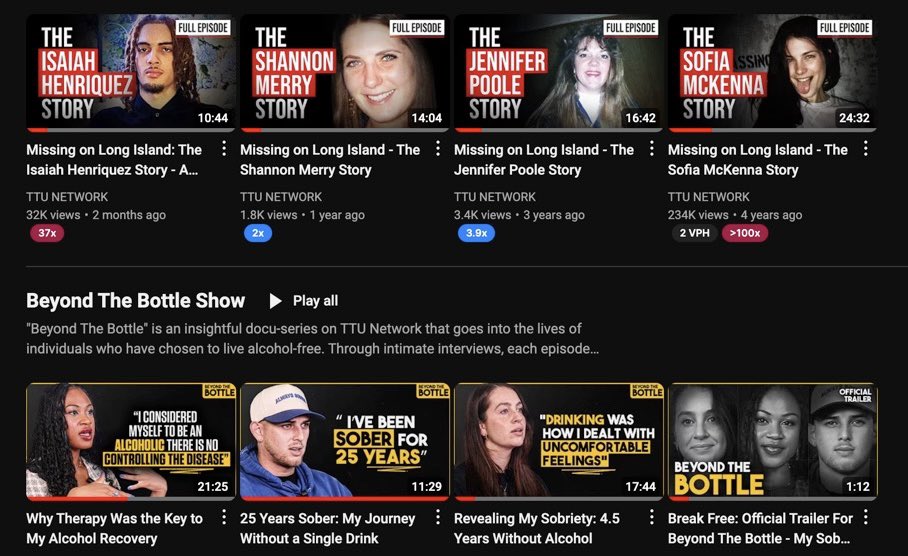Click title 'Revealing My Sobriety: 4.5 Years Without Alcohol'
908x556 pixels.
(537, 528)
